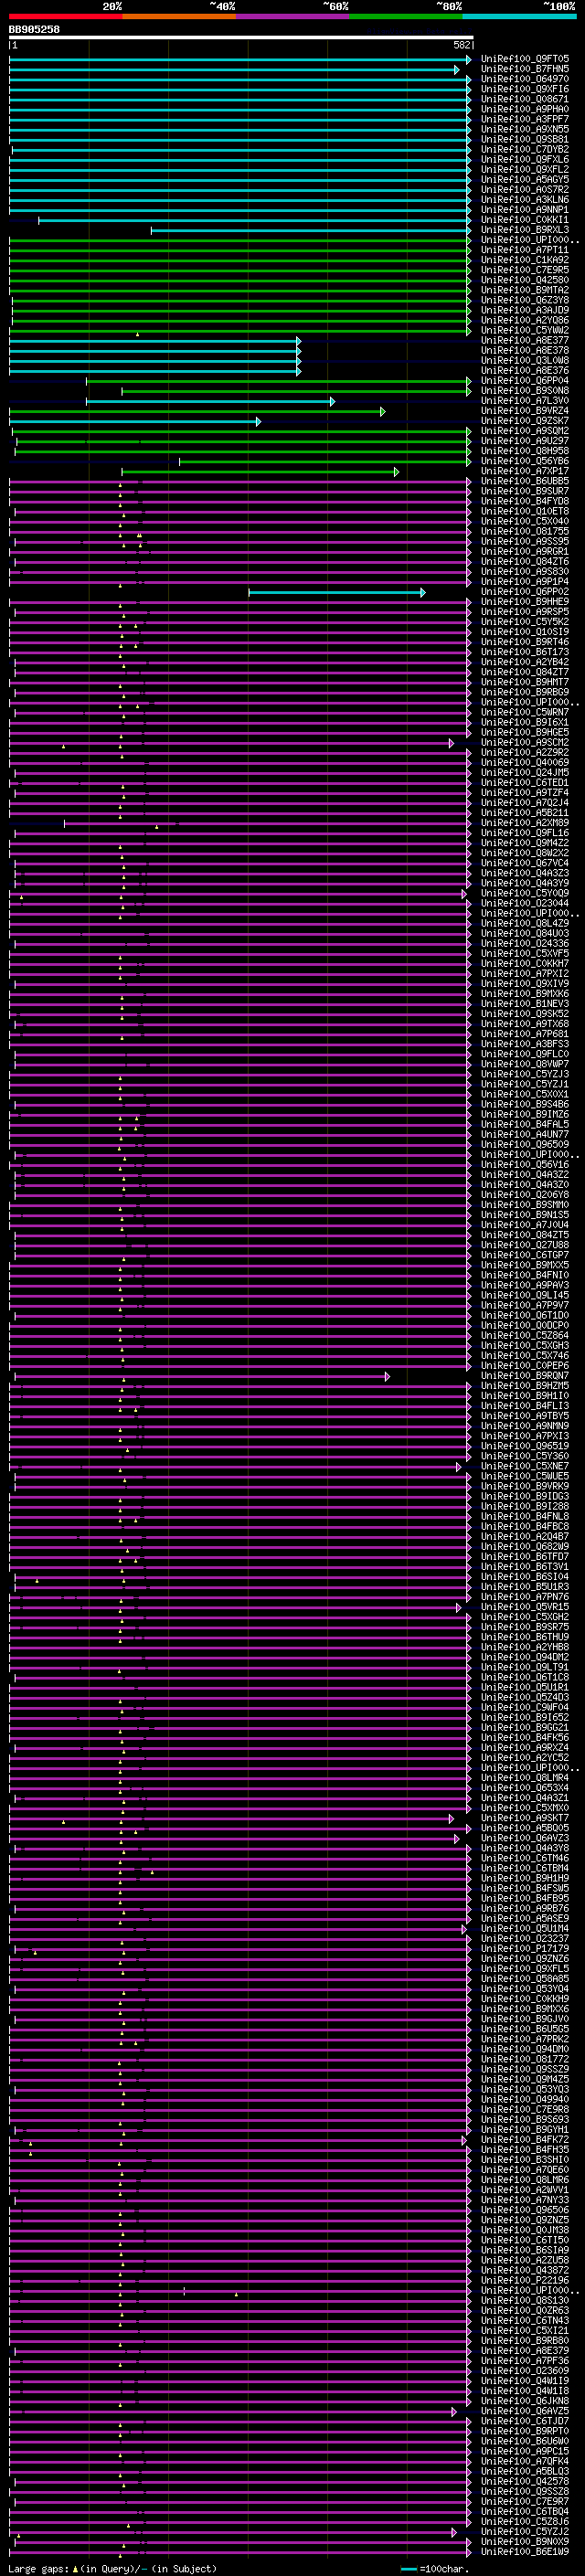This screenshot has width=585, height=2576.
Task: Select the UniRef100_A9XN55 label
Action: (525, 129)
